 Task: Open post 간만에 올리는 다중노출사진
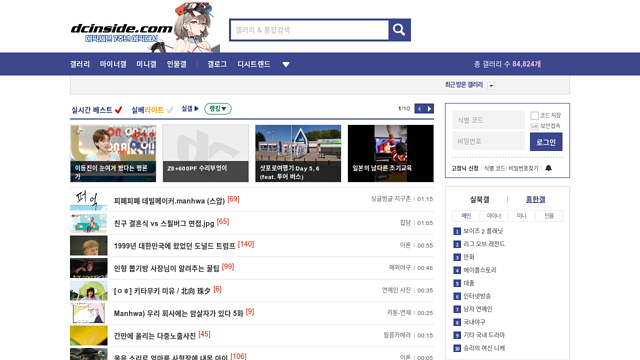click(x=155, y=336)
